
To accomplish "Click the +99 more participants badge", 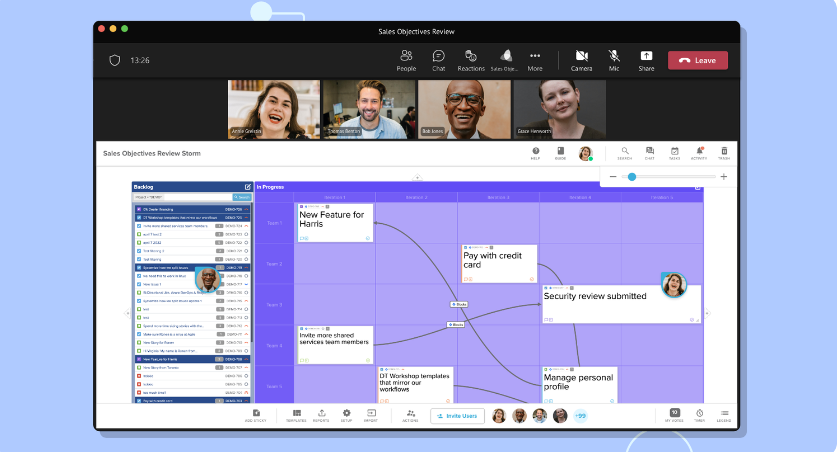I will point(580,416).
